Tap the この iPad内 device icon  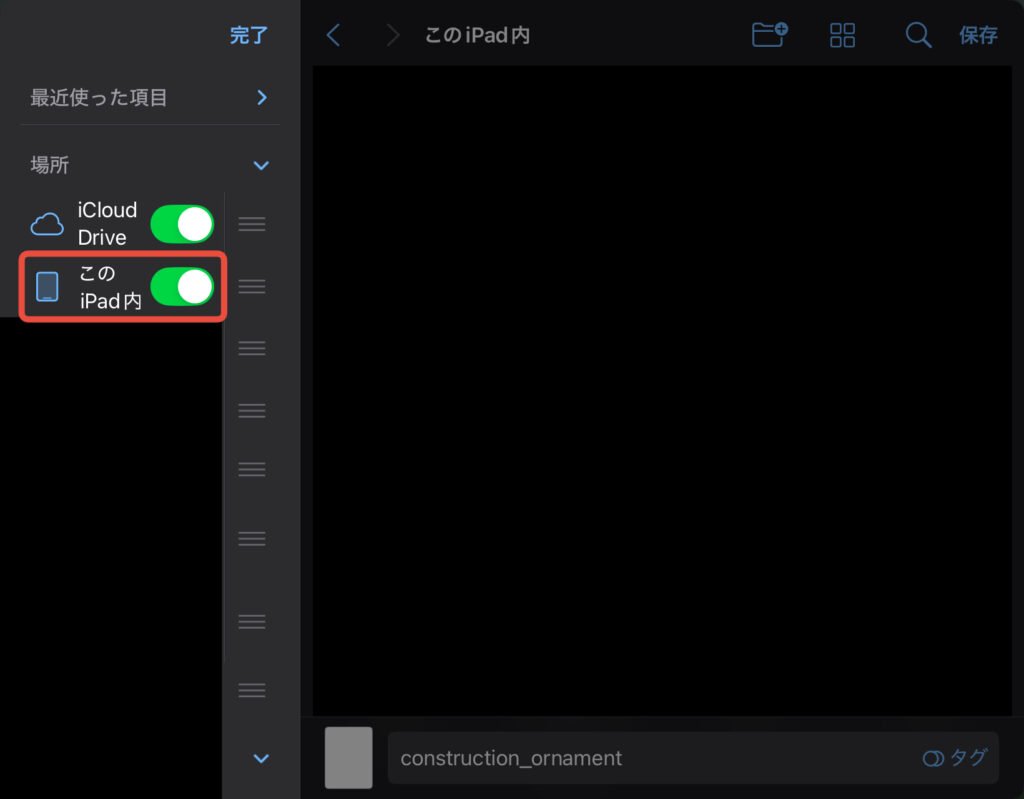[x=47, y=287]
